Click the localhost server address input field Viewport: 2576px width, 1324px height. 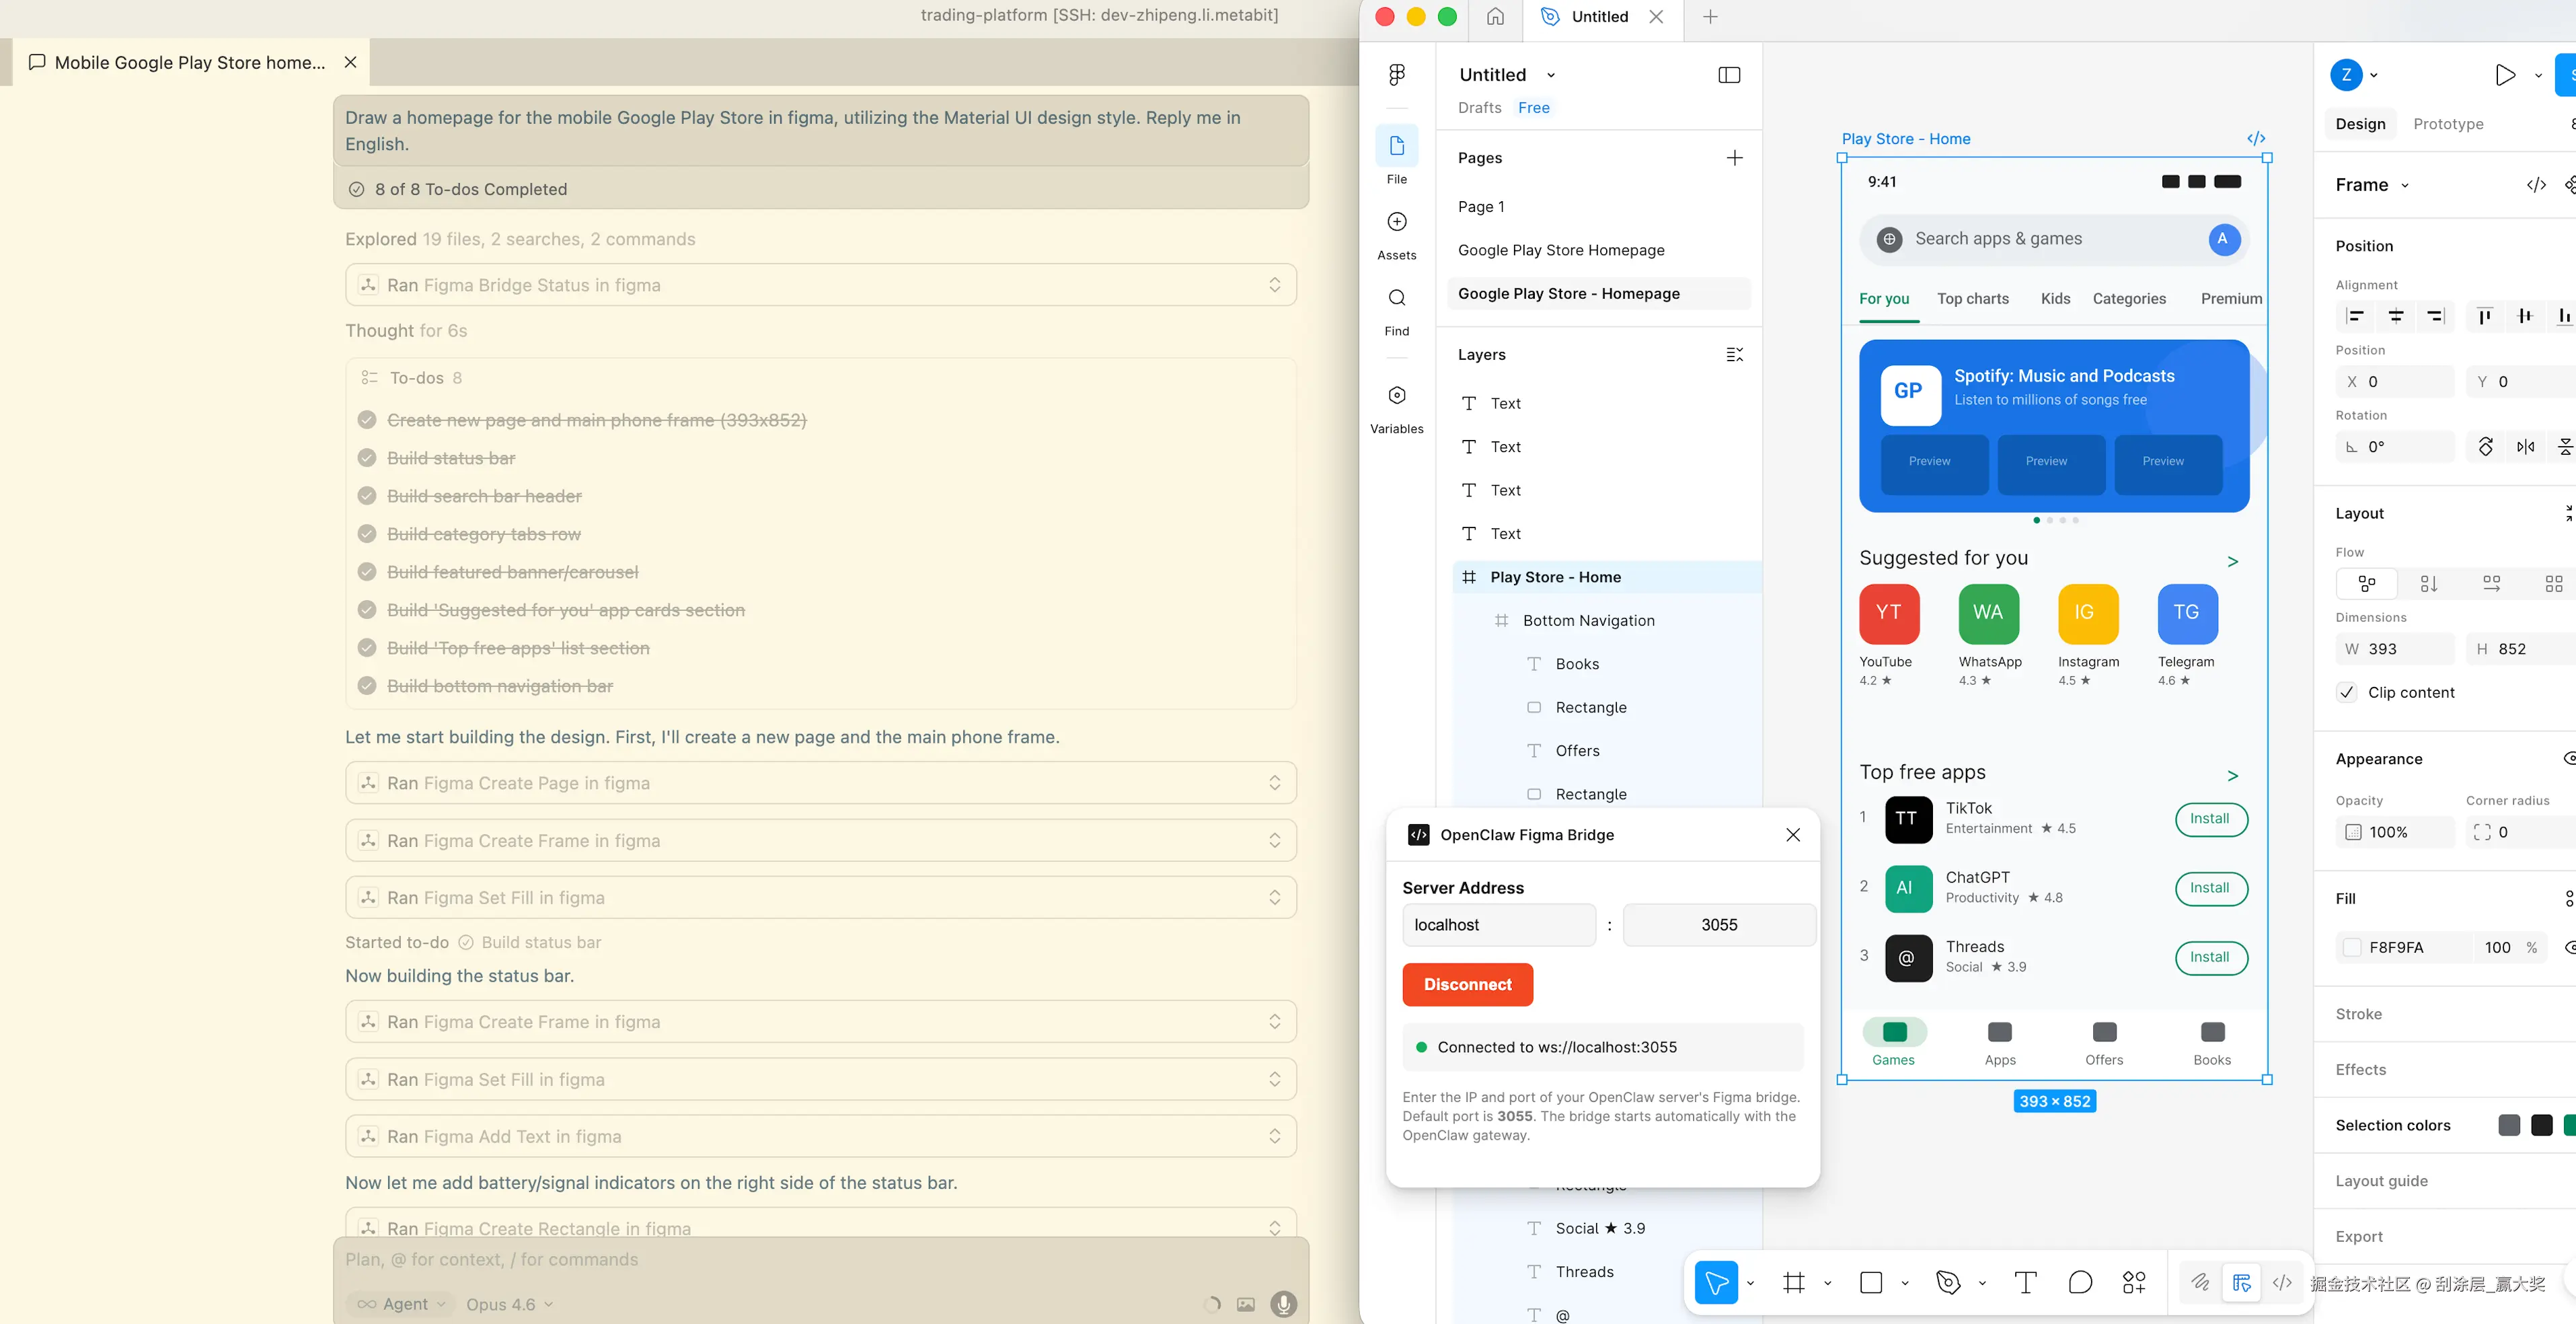(1498, 924)
